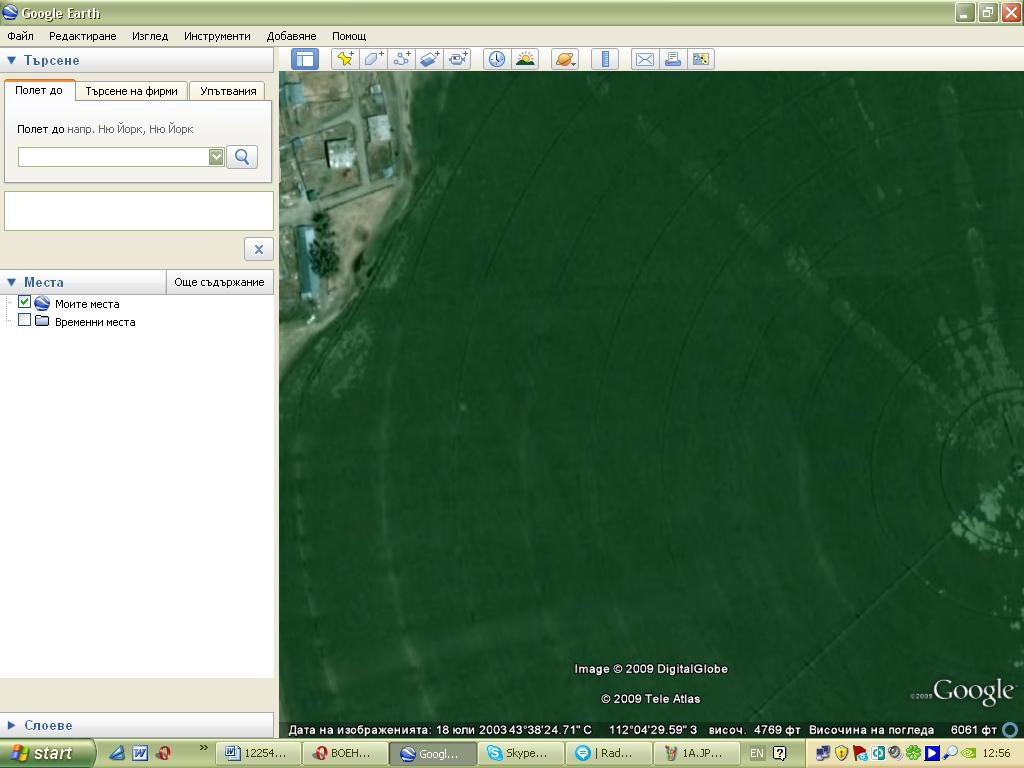This screenshot has height=768, width=1024.
Task: Open the planet switcher dropdown
Action: pyautogui.click(x=565, y=59)
